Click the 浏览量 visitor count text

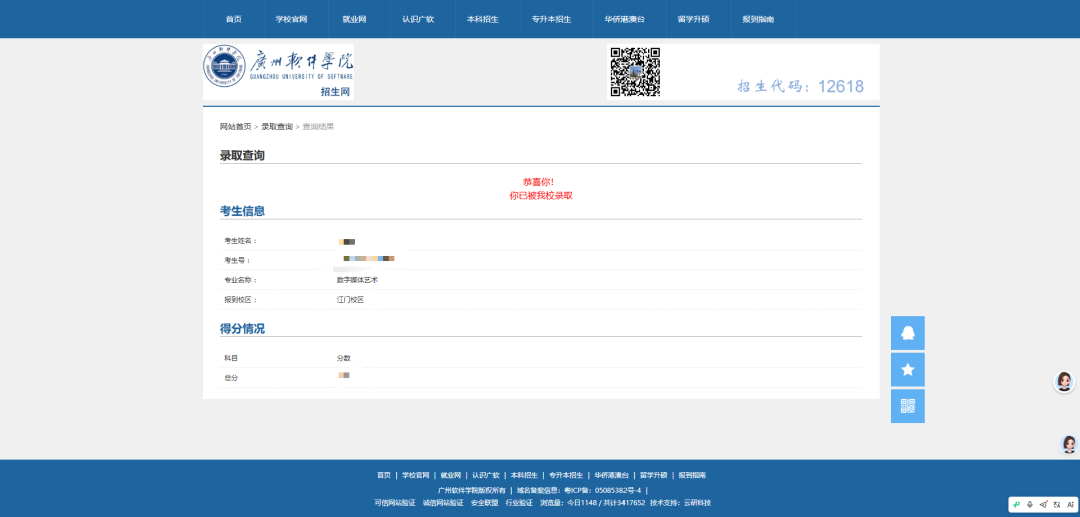click(x=593, y=503)
